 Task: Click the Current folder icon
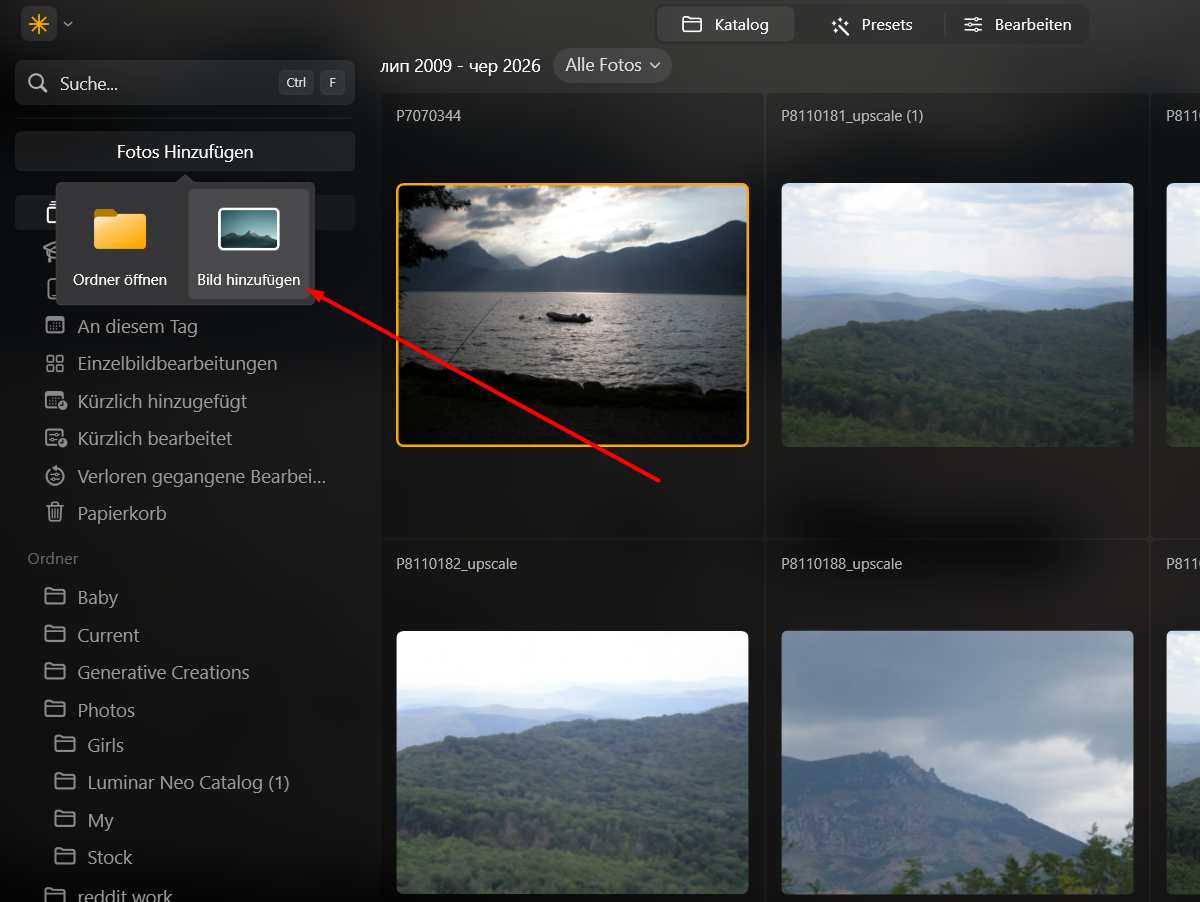pyautogui.click(x=55, y=635)
